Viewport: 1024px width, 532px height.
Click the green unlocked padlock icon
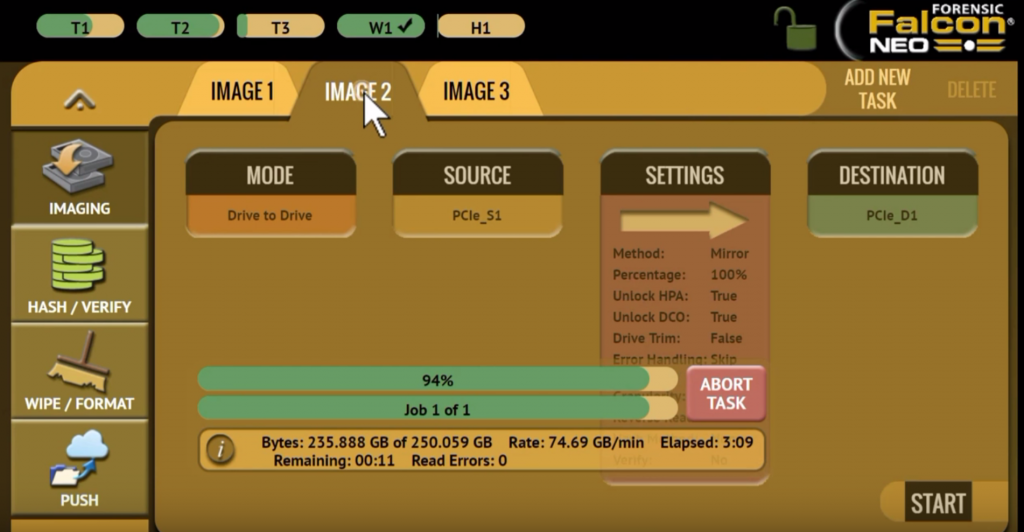click(x=797, y=28)
